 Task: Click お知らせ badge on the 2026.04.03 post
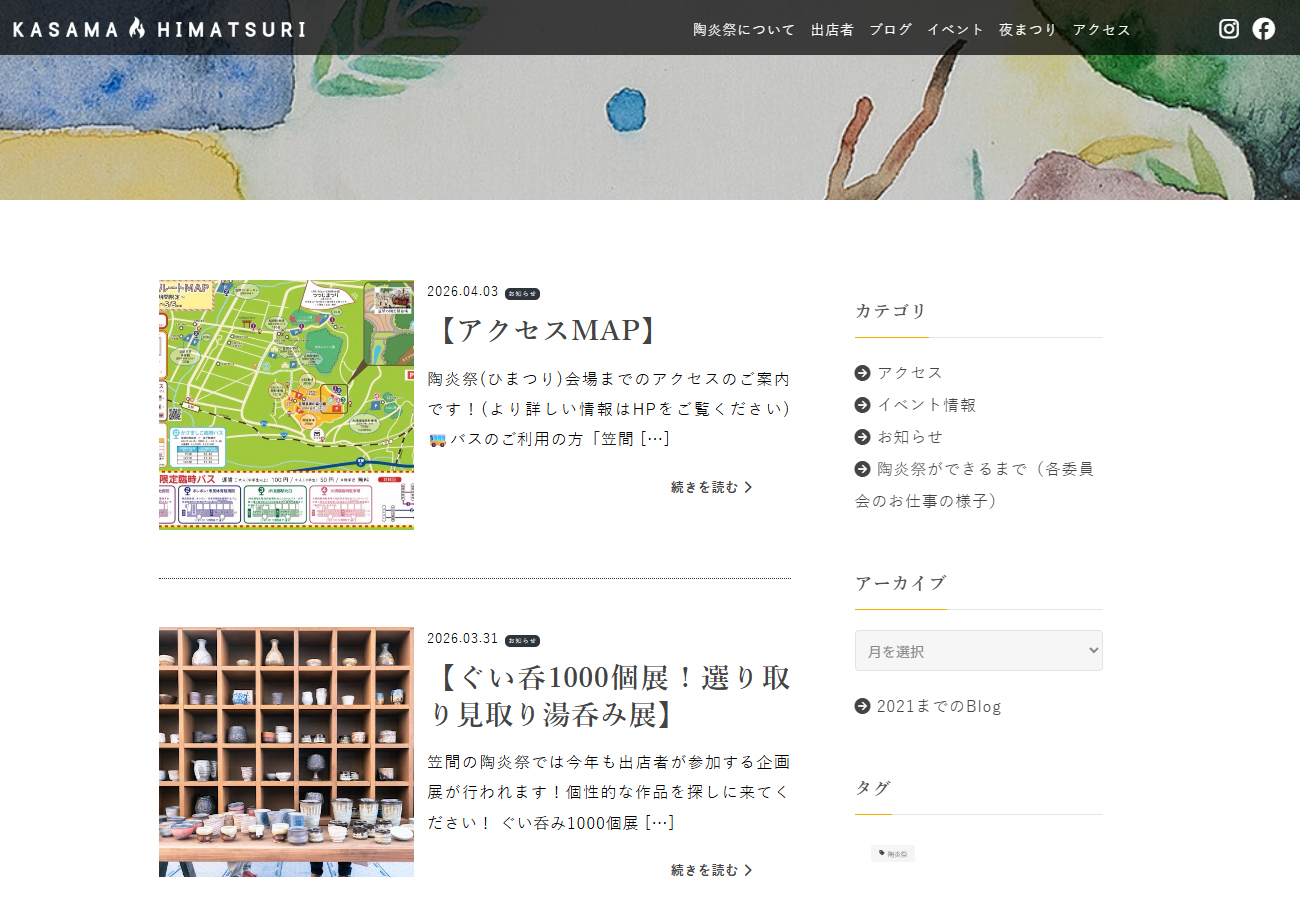522,294
